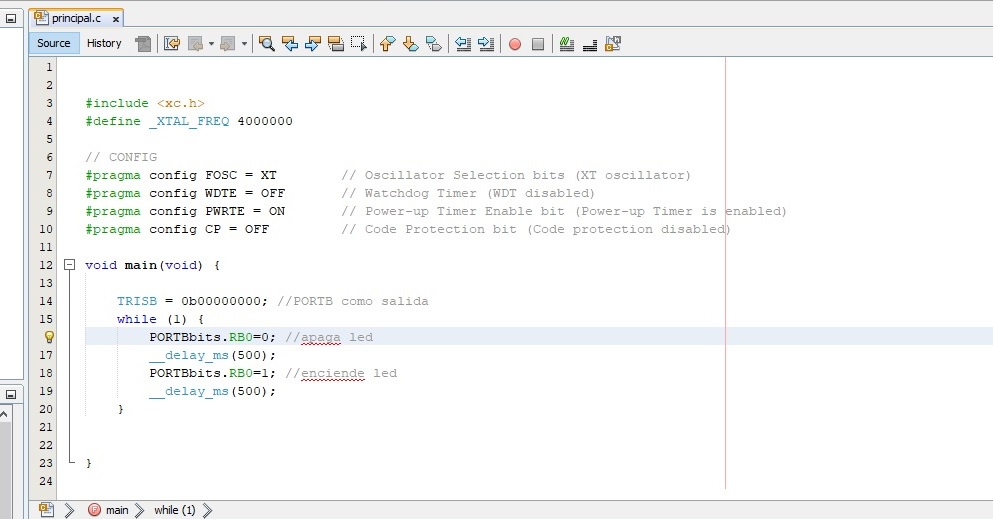Click the CP = OFF config line
Viewport: 993px width, 519px height.
click(x=177, y=229)
